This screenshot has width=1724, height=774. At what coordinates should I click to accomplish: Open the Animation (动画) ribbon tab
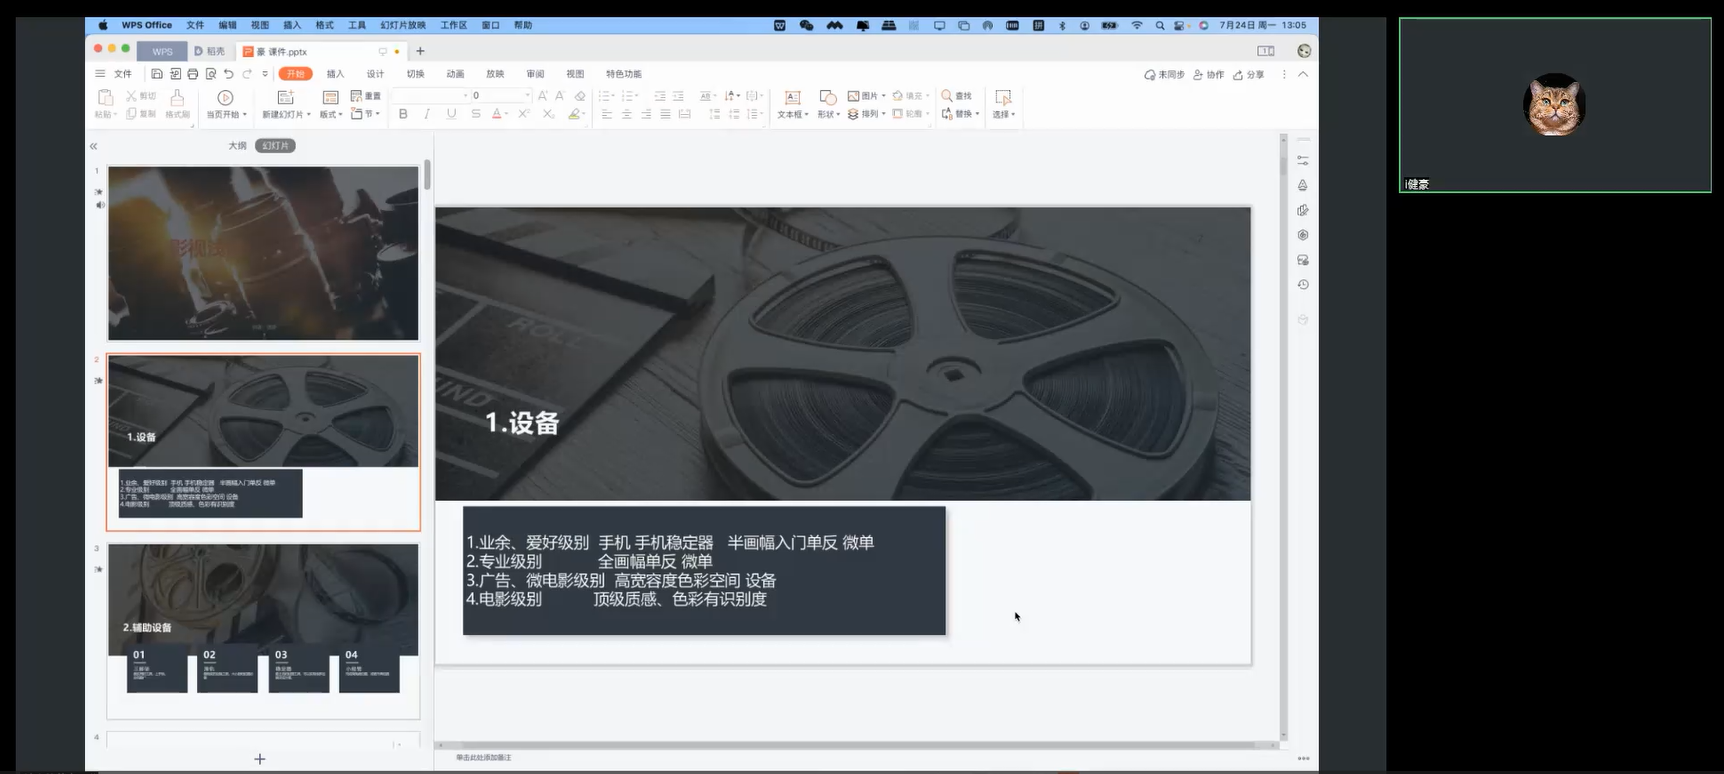pos(455,74)
